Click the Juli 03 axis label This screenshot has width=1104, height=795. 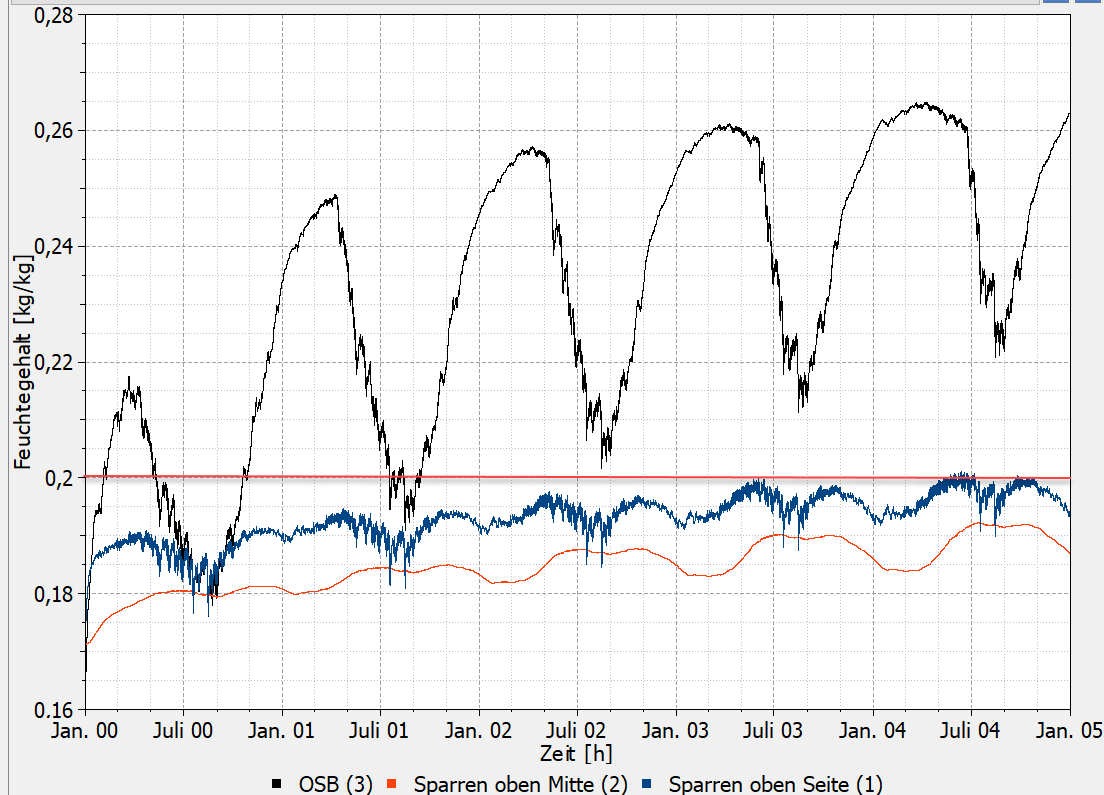point(773,730)
